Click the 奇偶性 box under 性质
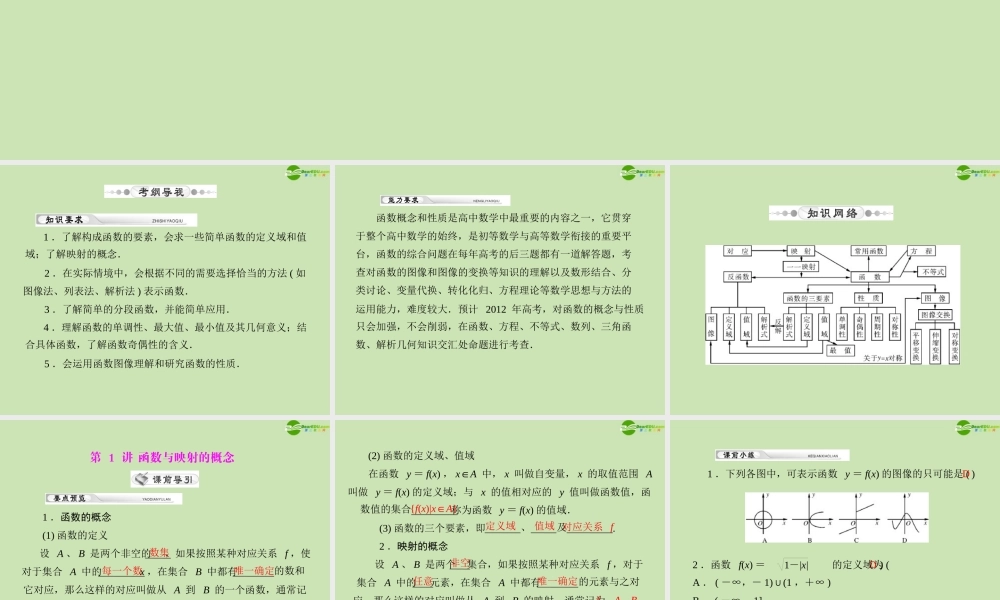The height and width of the screenshot is (600, 1000). point(860,326)
